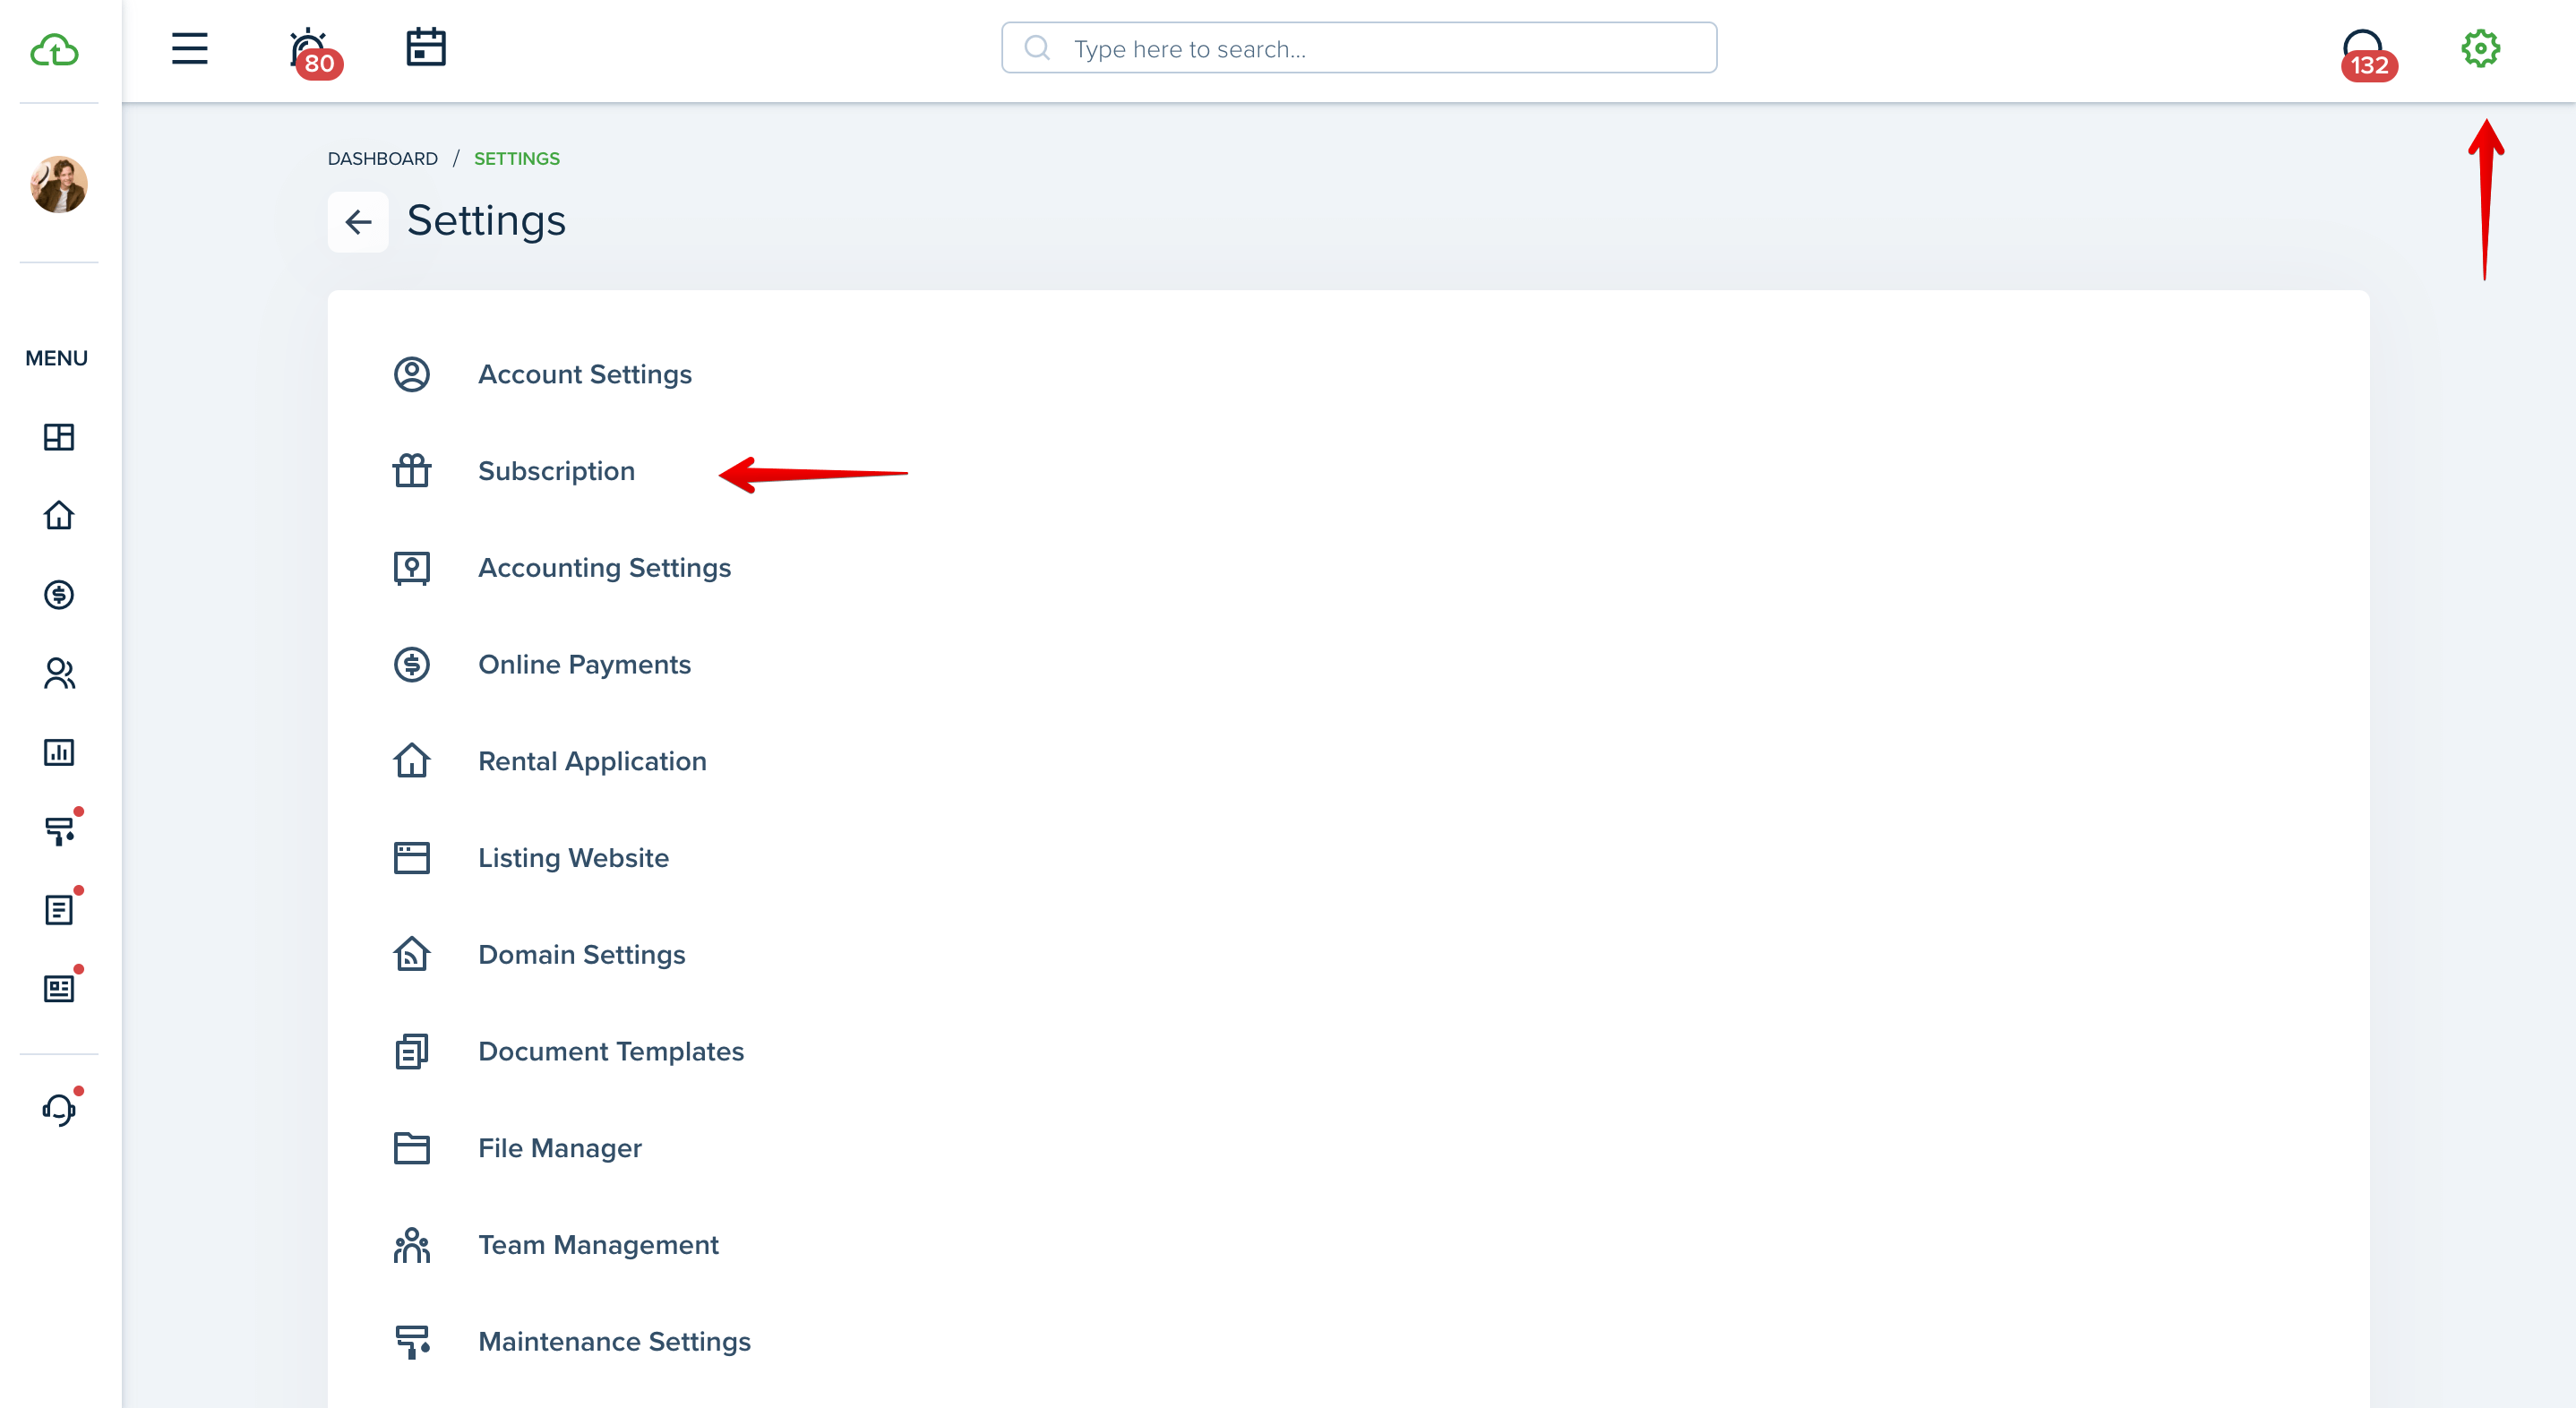Open the hamburger menu toggle
This screenshot has width=2576, height=1408.
(x=189, y=48)
